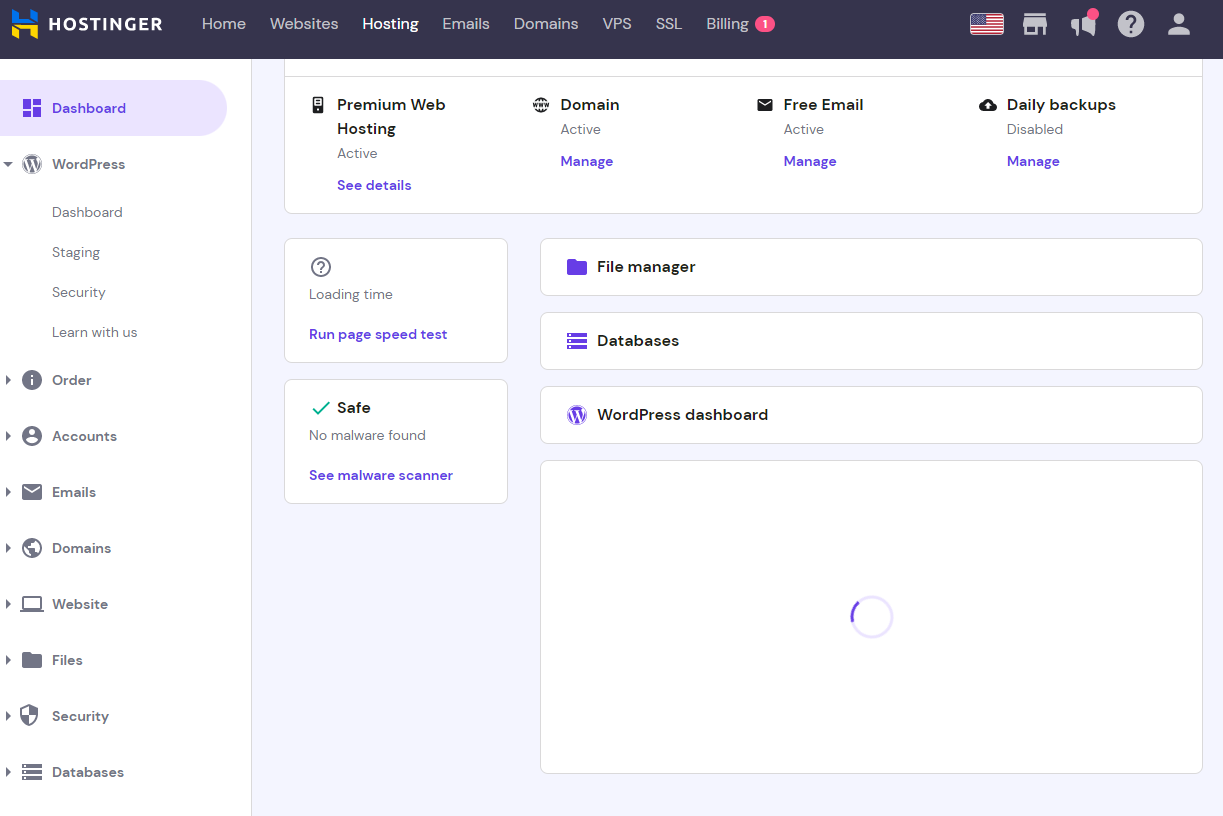
Task: Click Run page speed test link
Action: tap(378, 335)
